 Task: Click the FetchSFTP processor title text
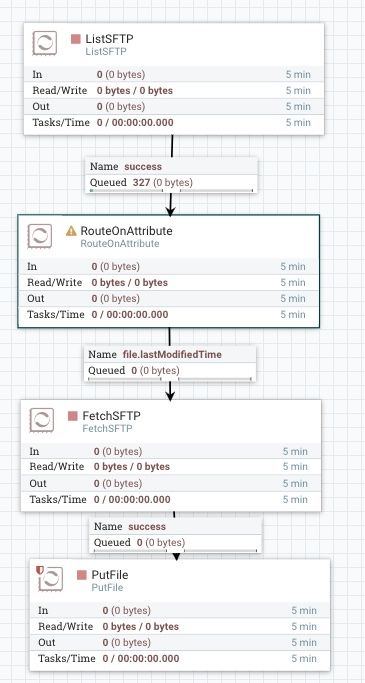pos(112,416)
